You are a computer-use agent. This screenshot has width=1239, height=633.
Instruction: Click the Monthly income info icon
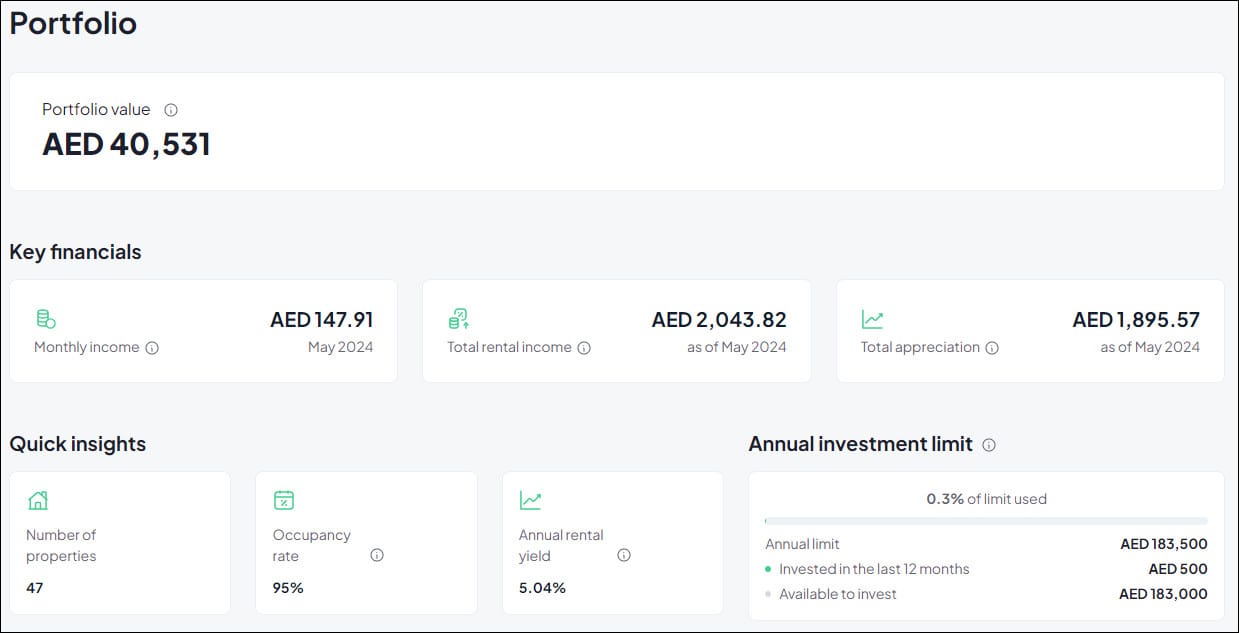[152, 348]
